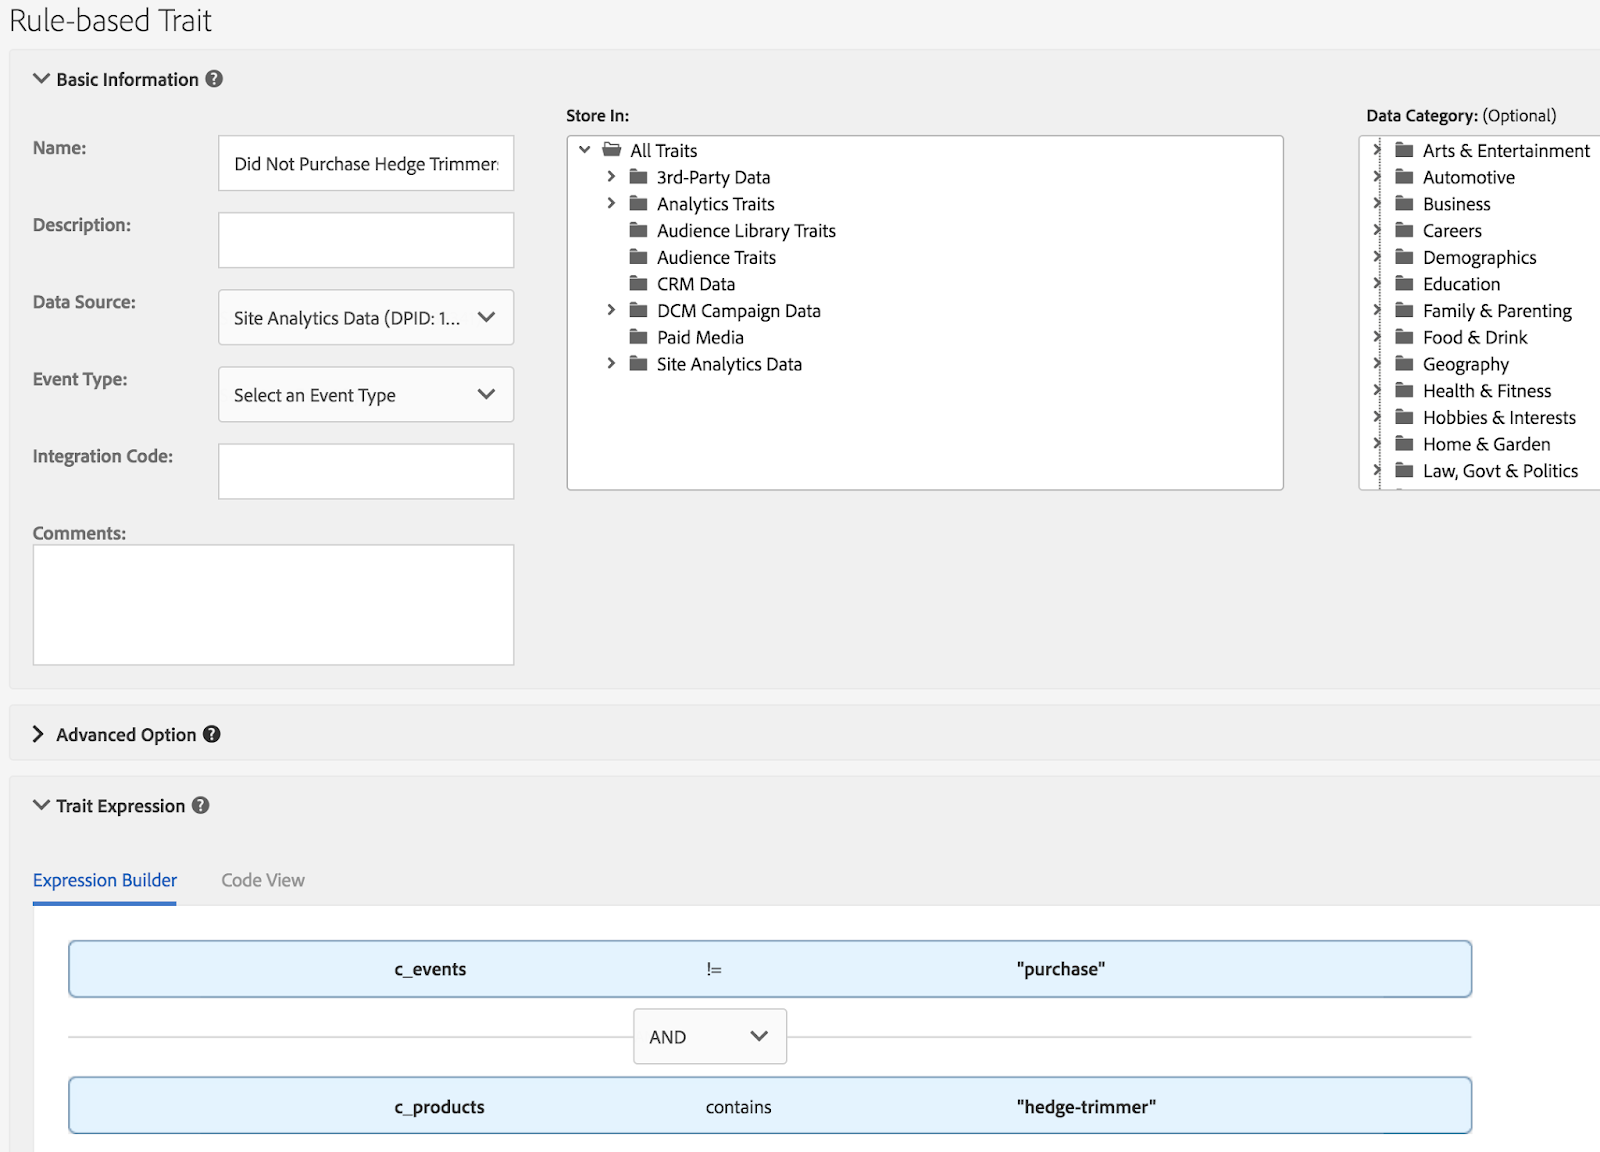Choose the Automotive data category label

1469,177
